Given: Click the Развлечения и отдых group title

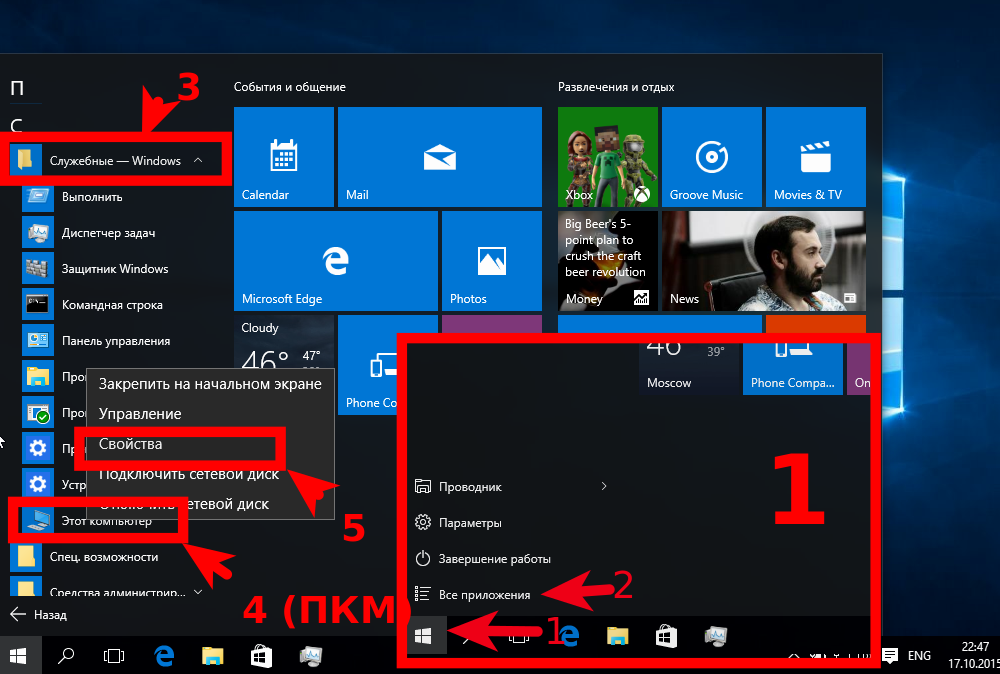Looking at the screenshot, I should coord(616,87).
